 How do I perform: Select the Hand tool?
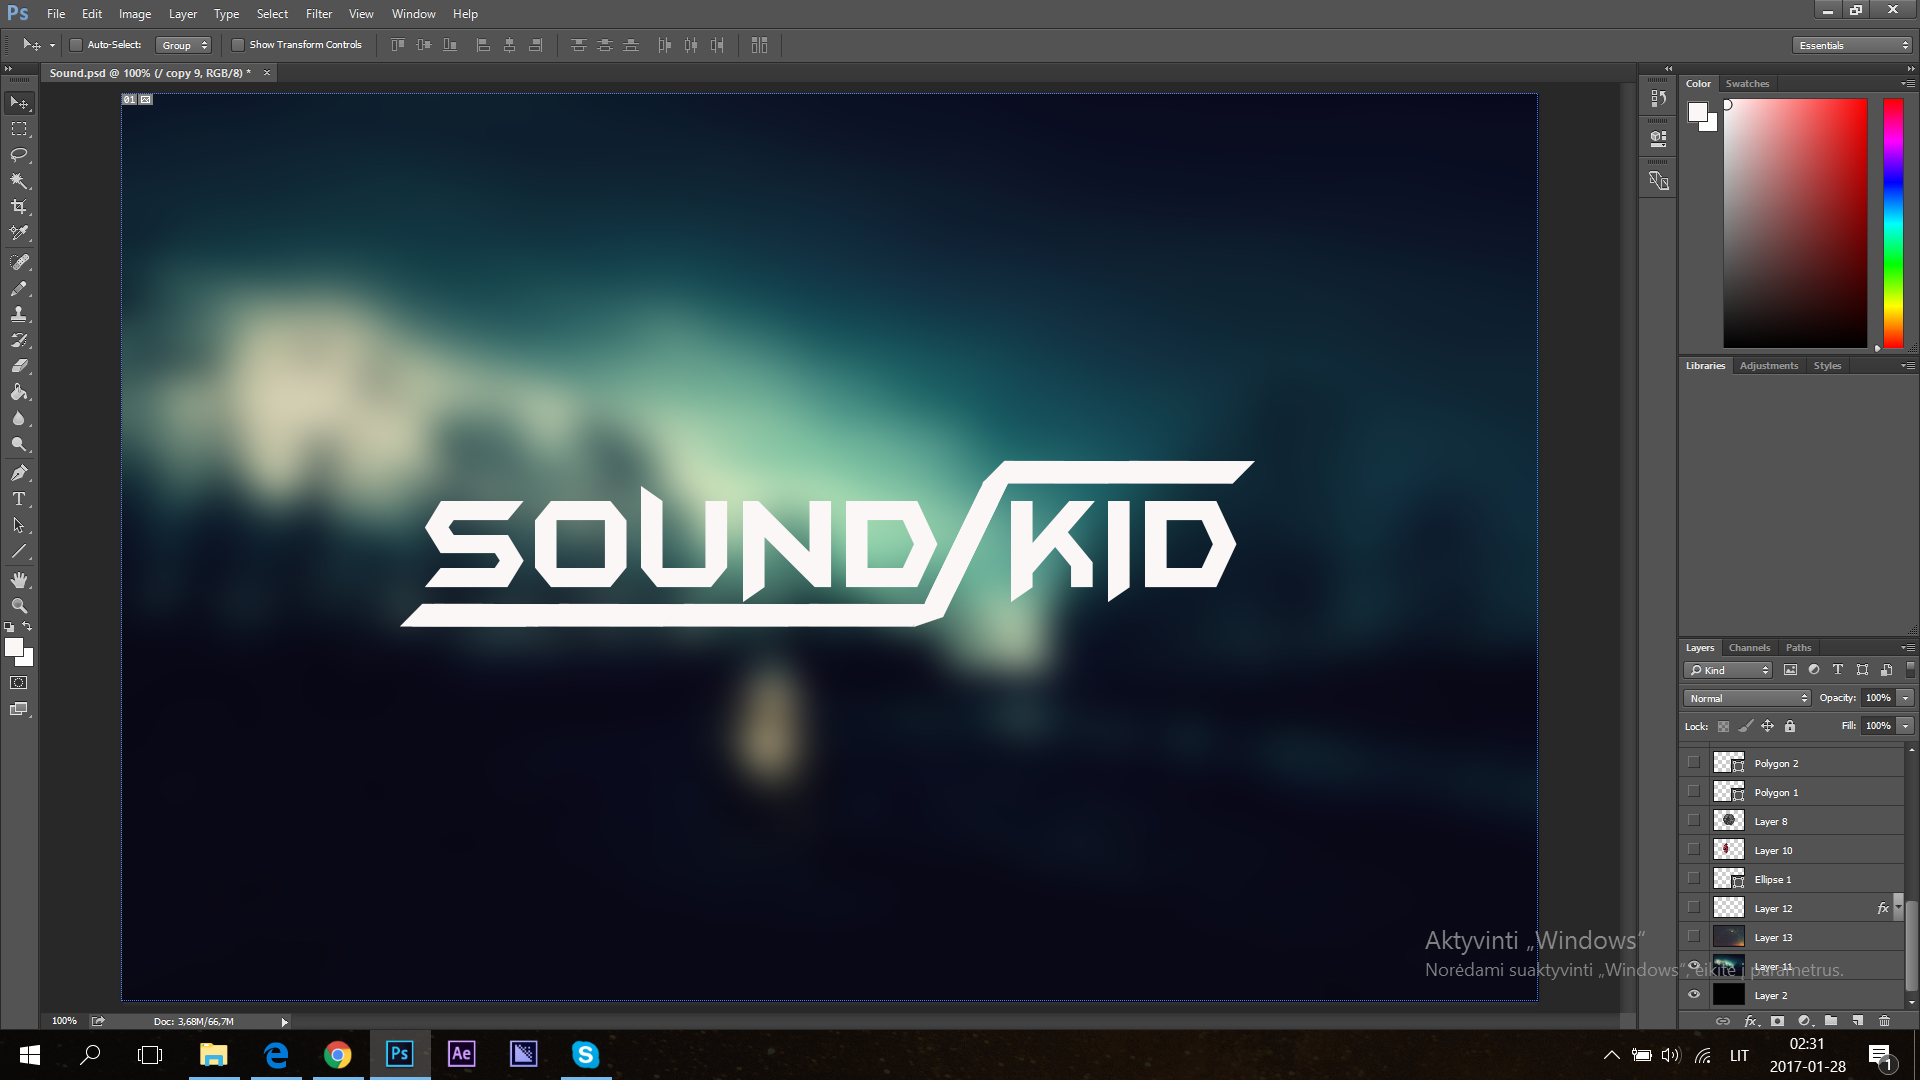click(19, 580)
